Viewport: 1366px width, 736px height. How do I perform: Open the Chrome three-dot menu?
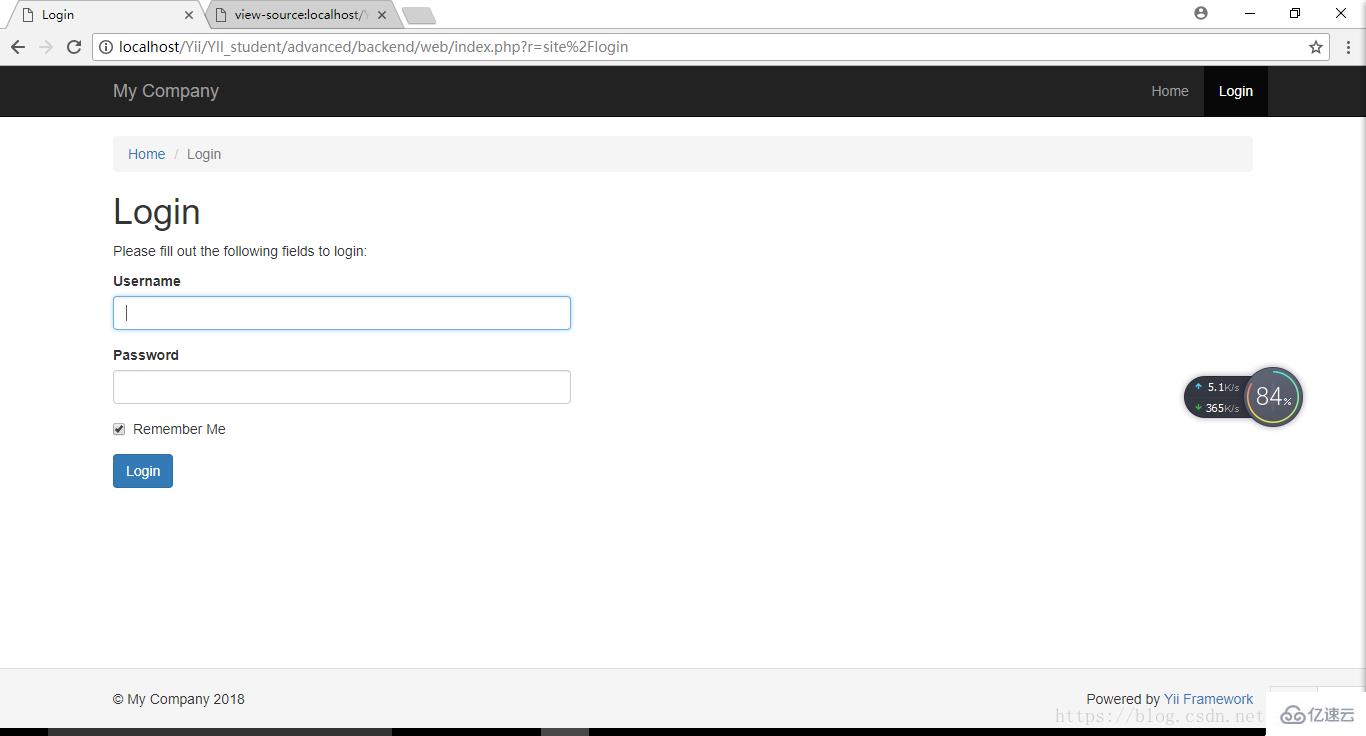click(1348, 47)
